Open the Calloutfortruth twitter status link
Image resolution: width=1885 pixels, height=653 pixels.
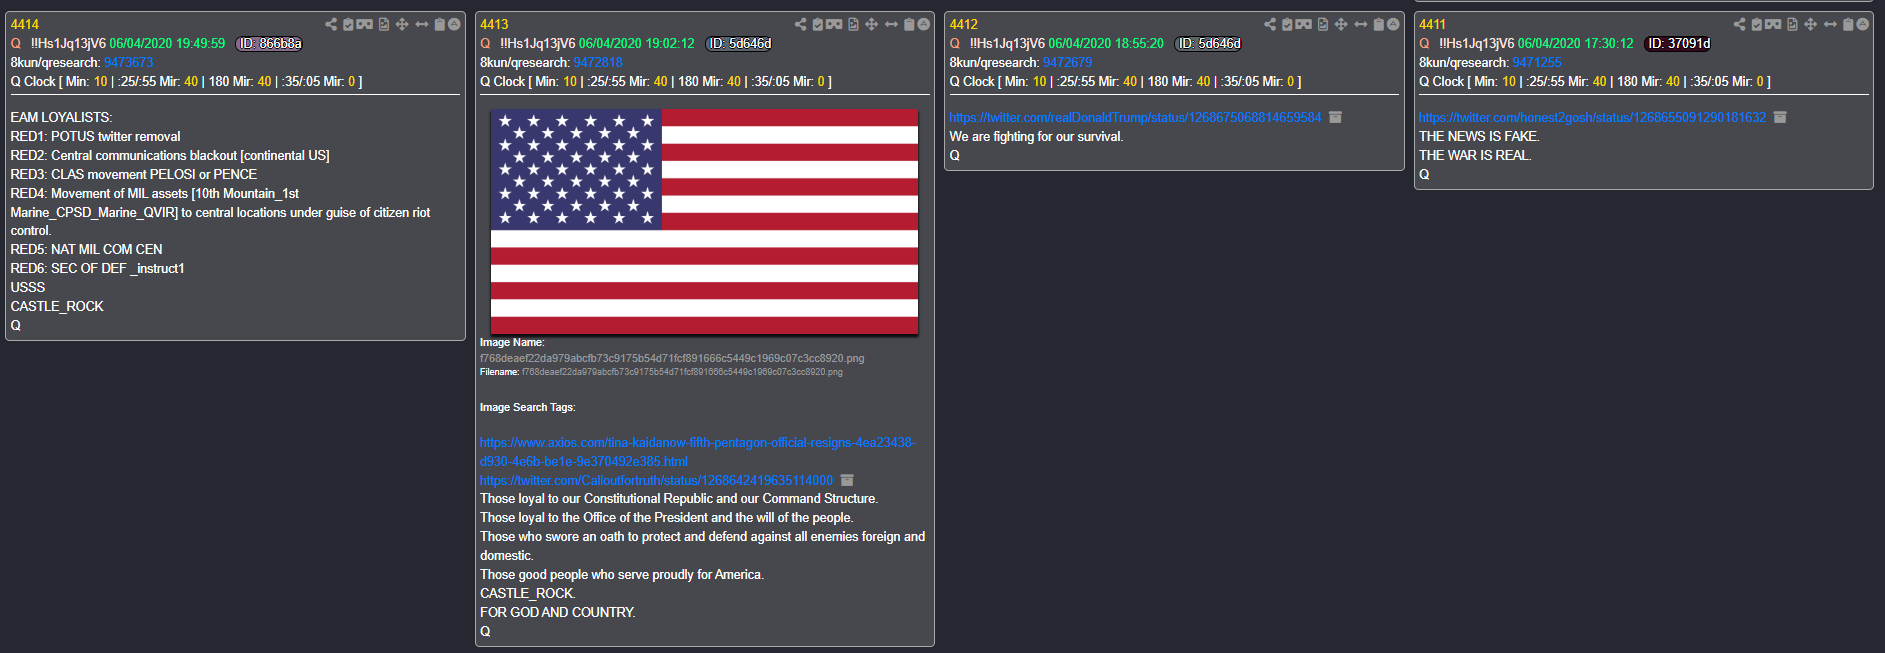(x=656, y=480)
